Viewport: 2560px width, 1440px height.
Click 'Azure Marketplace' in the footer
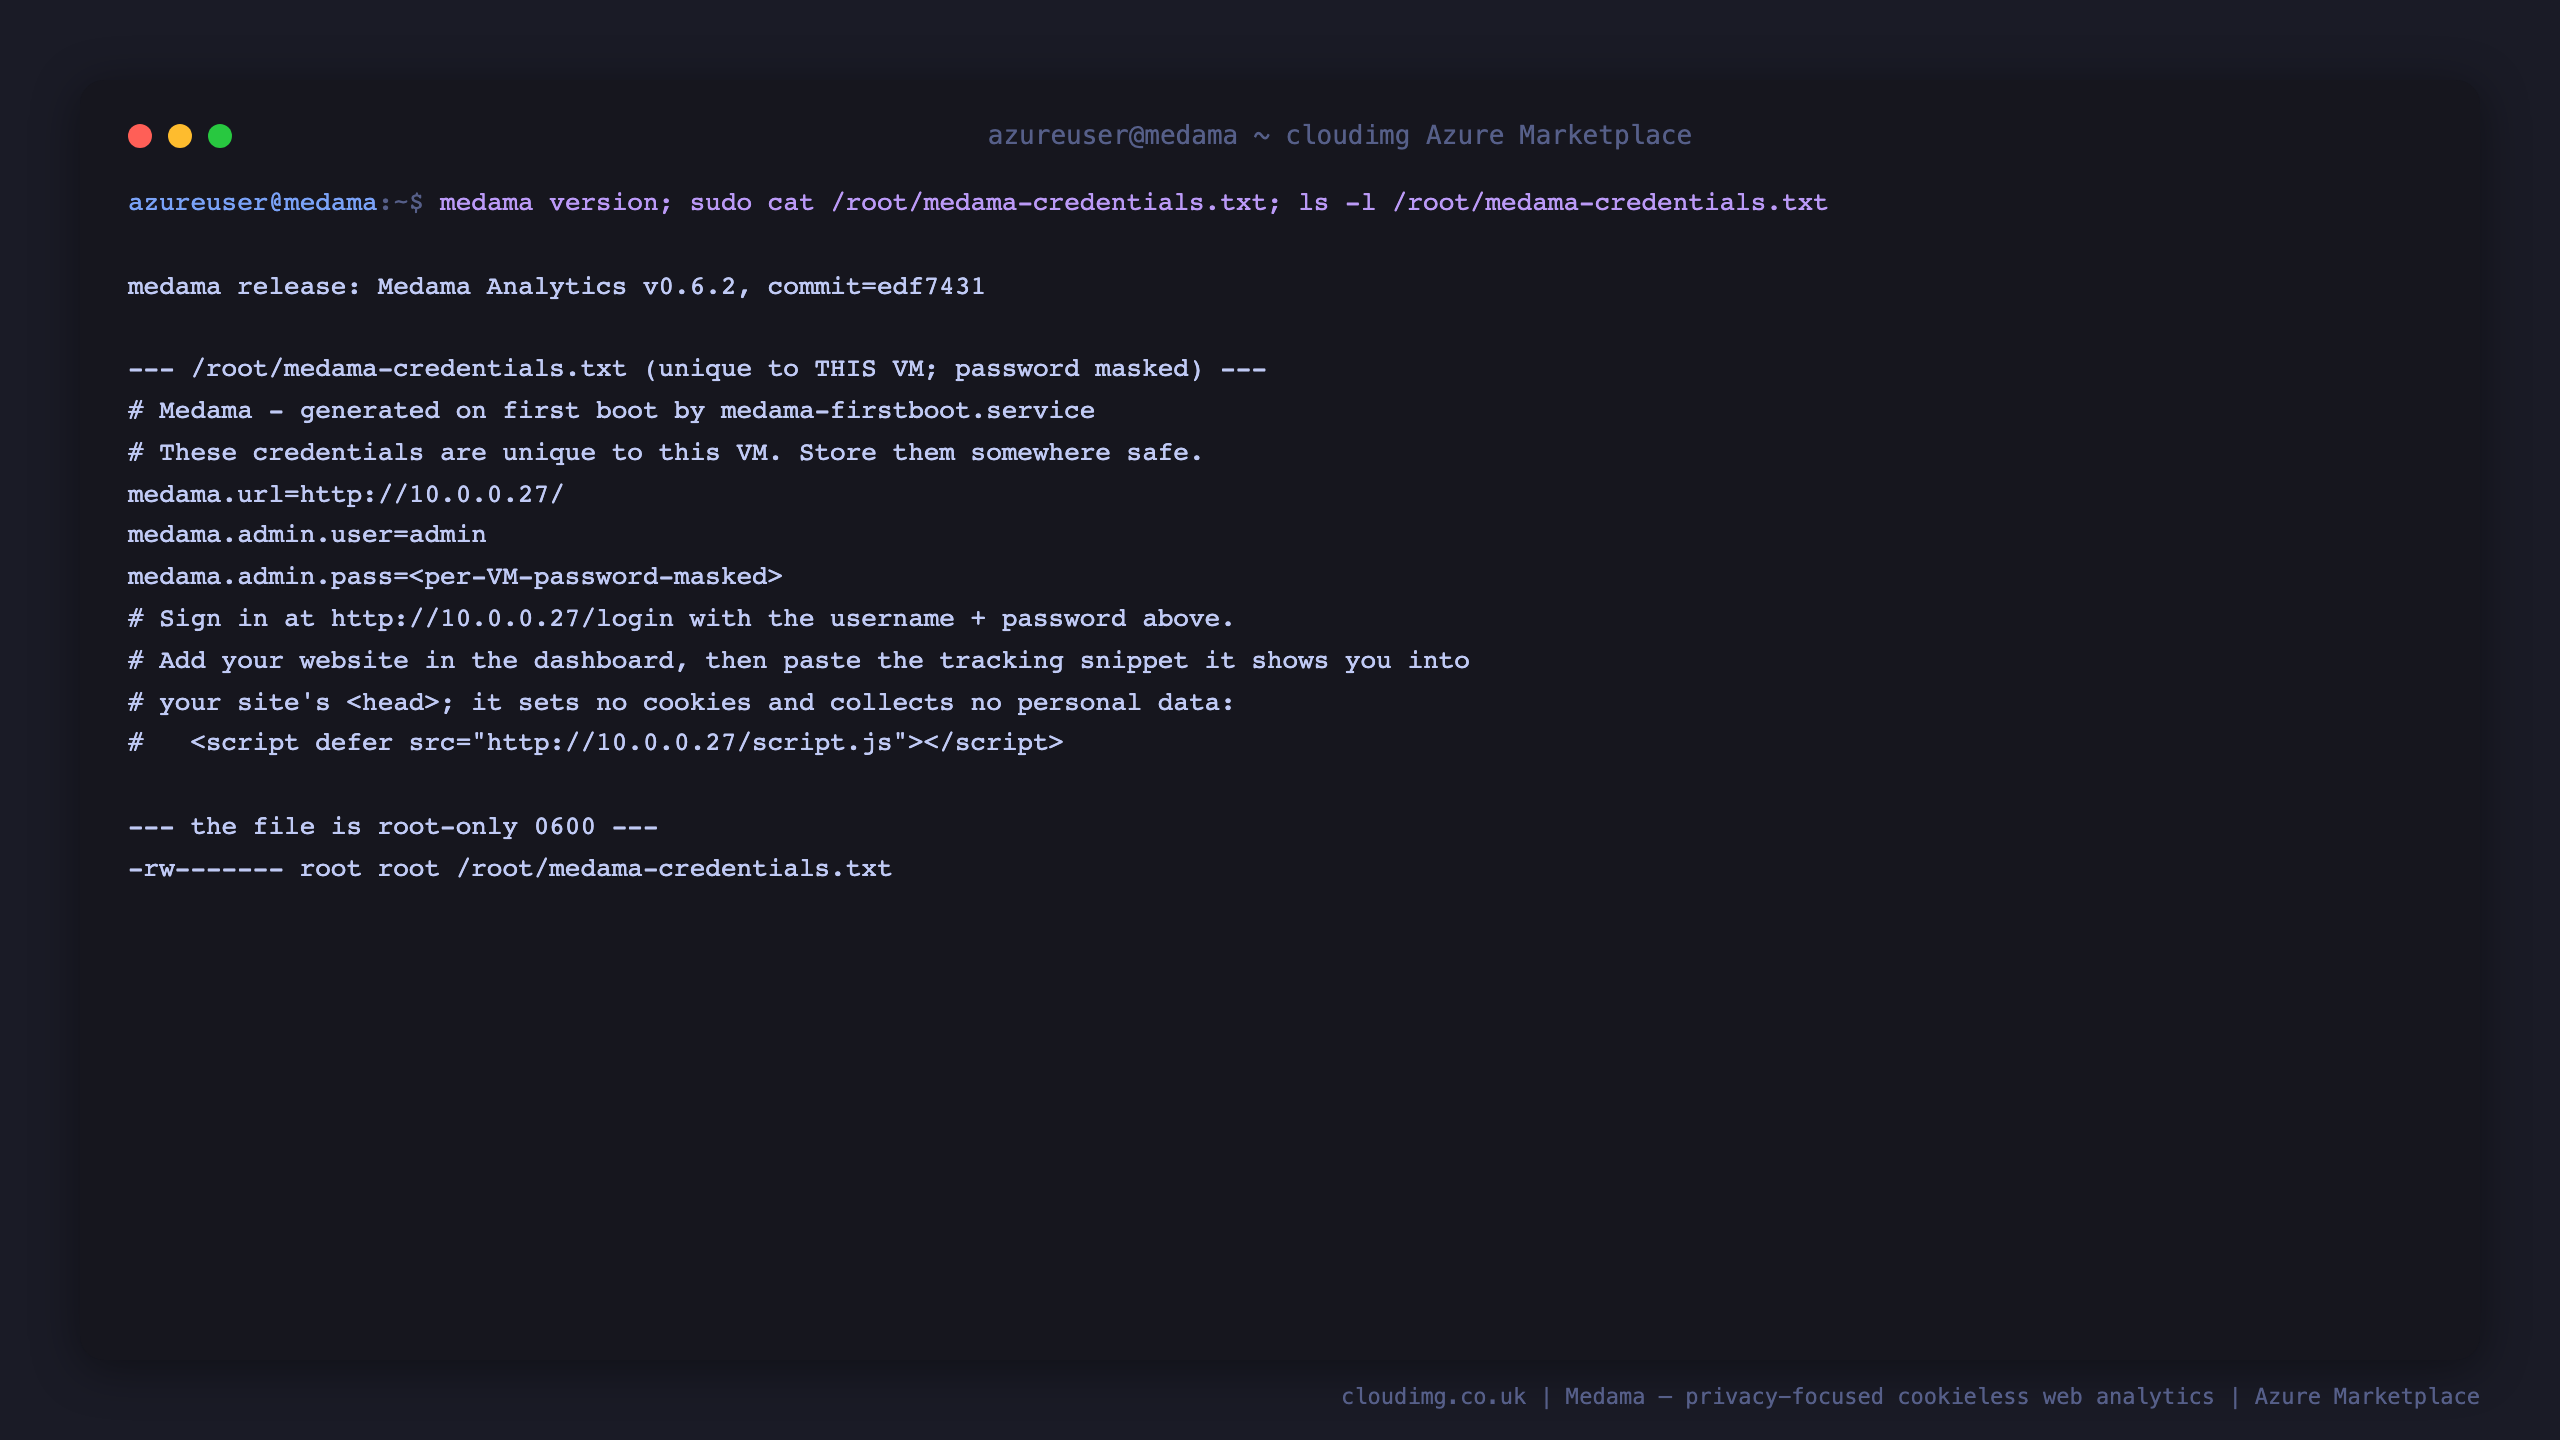coord(2367,1397)
